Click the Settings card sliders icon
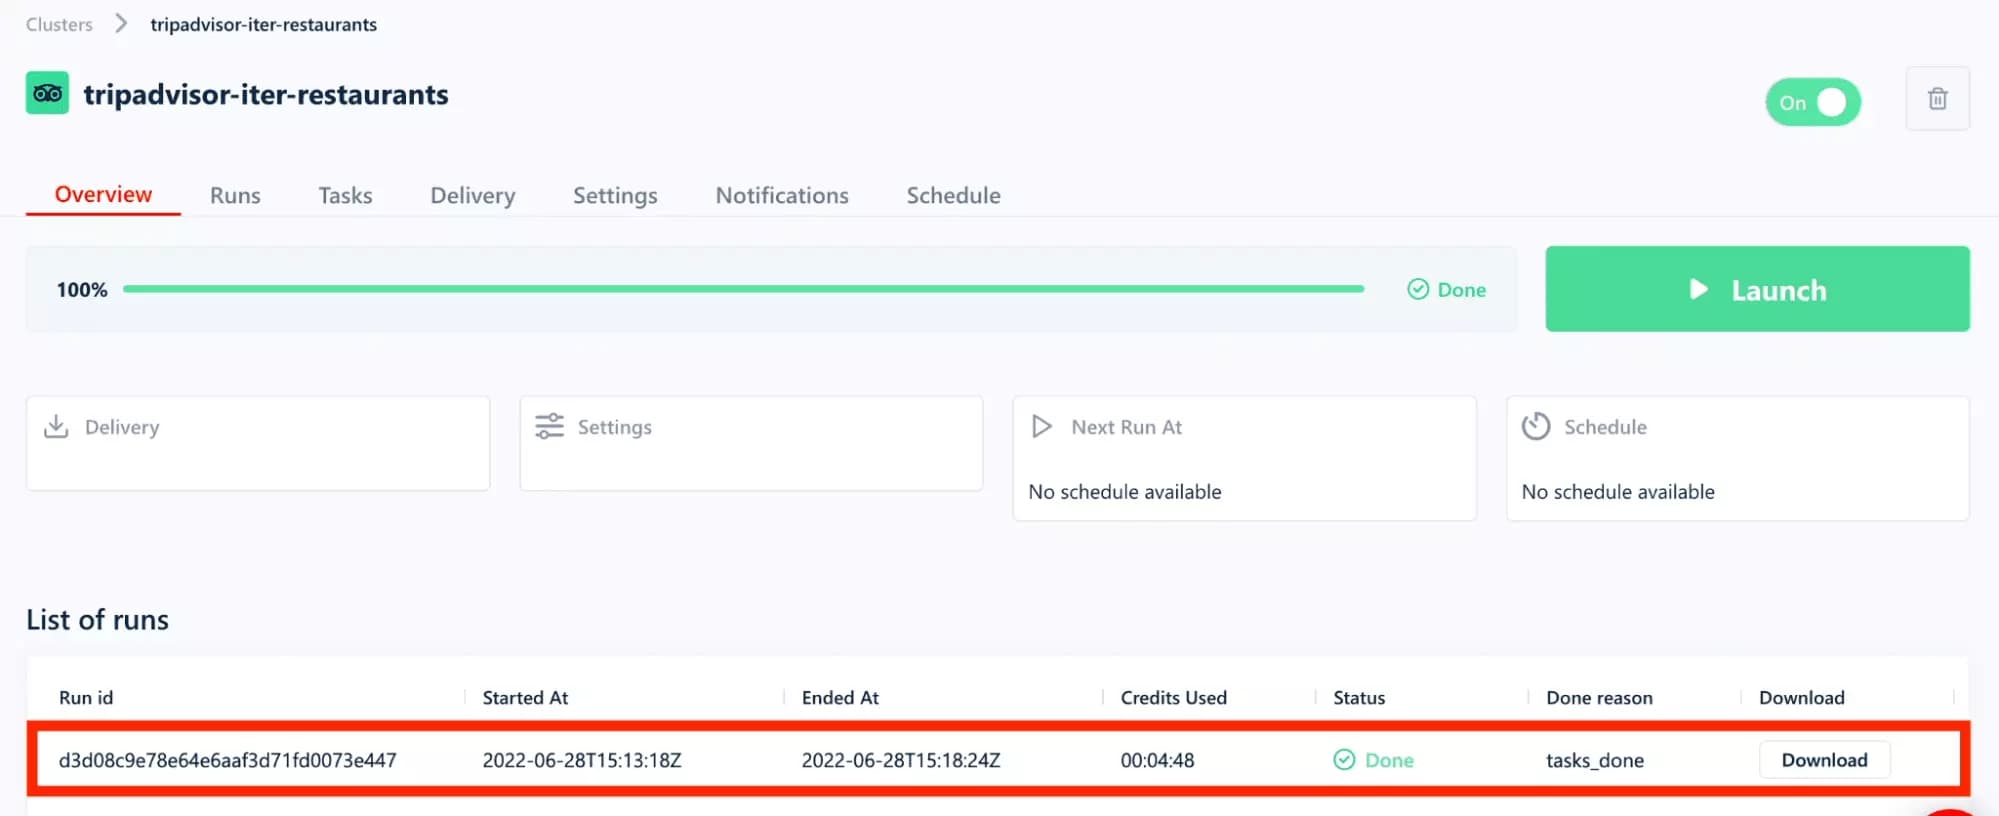Screen dimensions: 1999x816 click(x=549, y=427)
